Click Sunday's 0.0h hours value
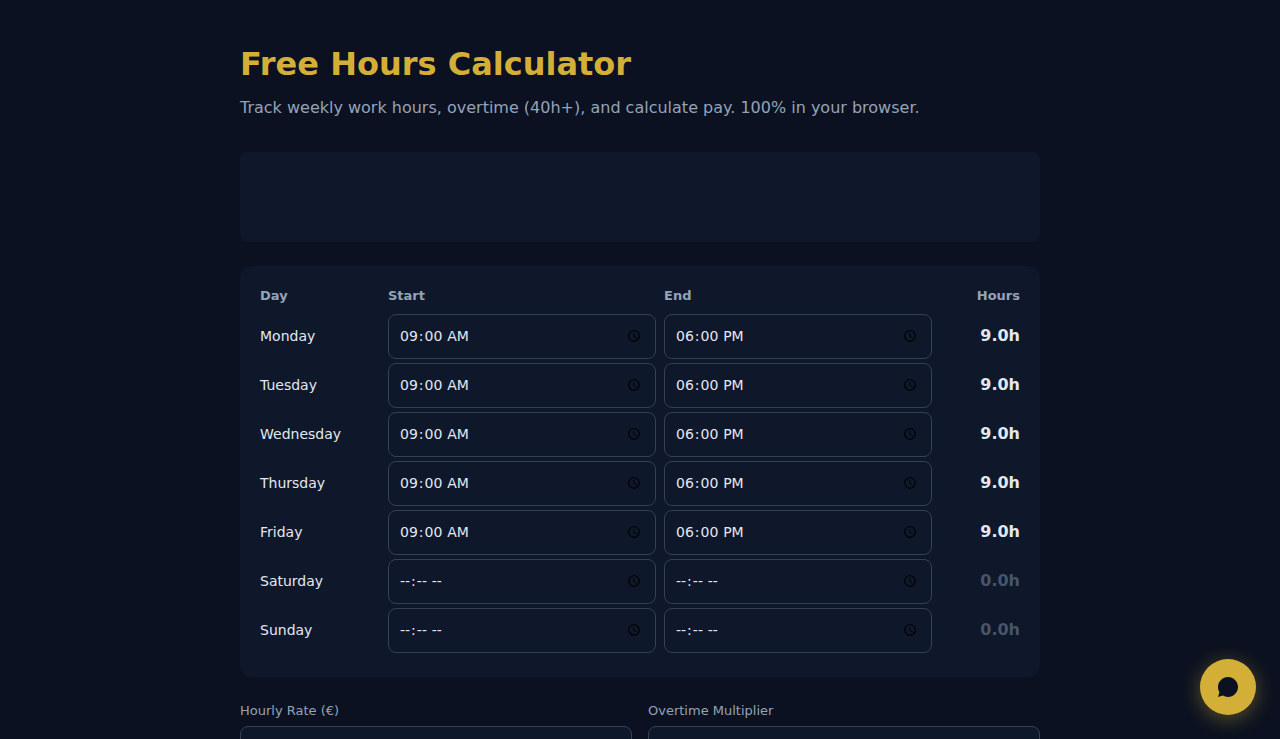The height and width of the screenshot is (739, 1280). [x=1000, y=630]
